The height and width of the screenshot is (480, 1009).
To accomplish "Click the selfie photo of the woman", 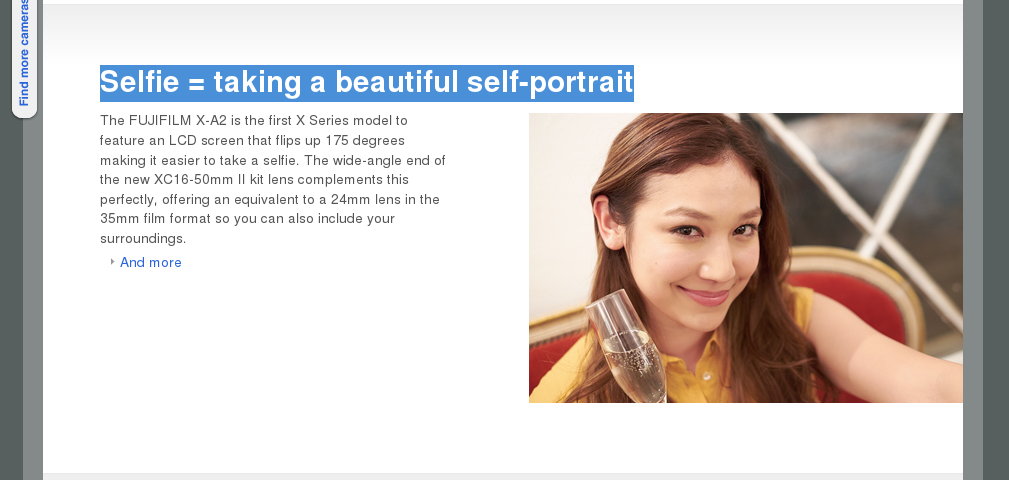I will coord(746,258).
